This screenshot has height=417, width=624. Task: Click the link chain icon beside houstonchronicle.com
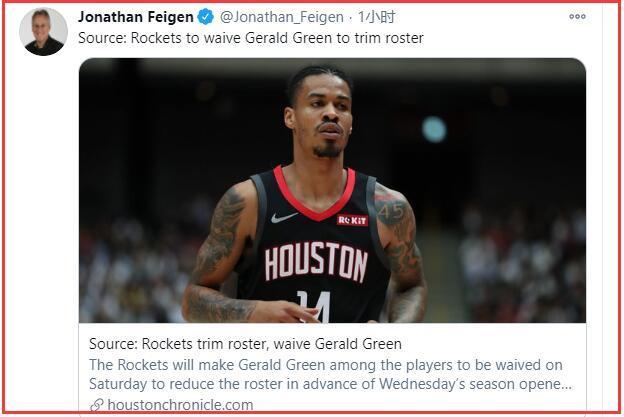(x=97, y=405)
